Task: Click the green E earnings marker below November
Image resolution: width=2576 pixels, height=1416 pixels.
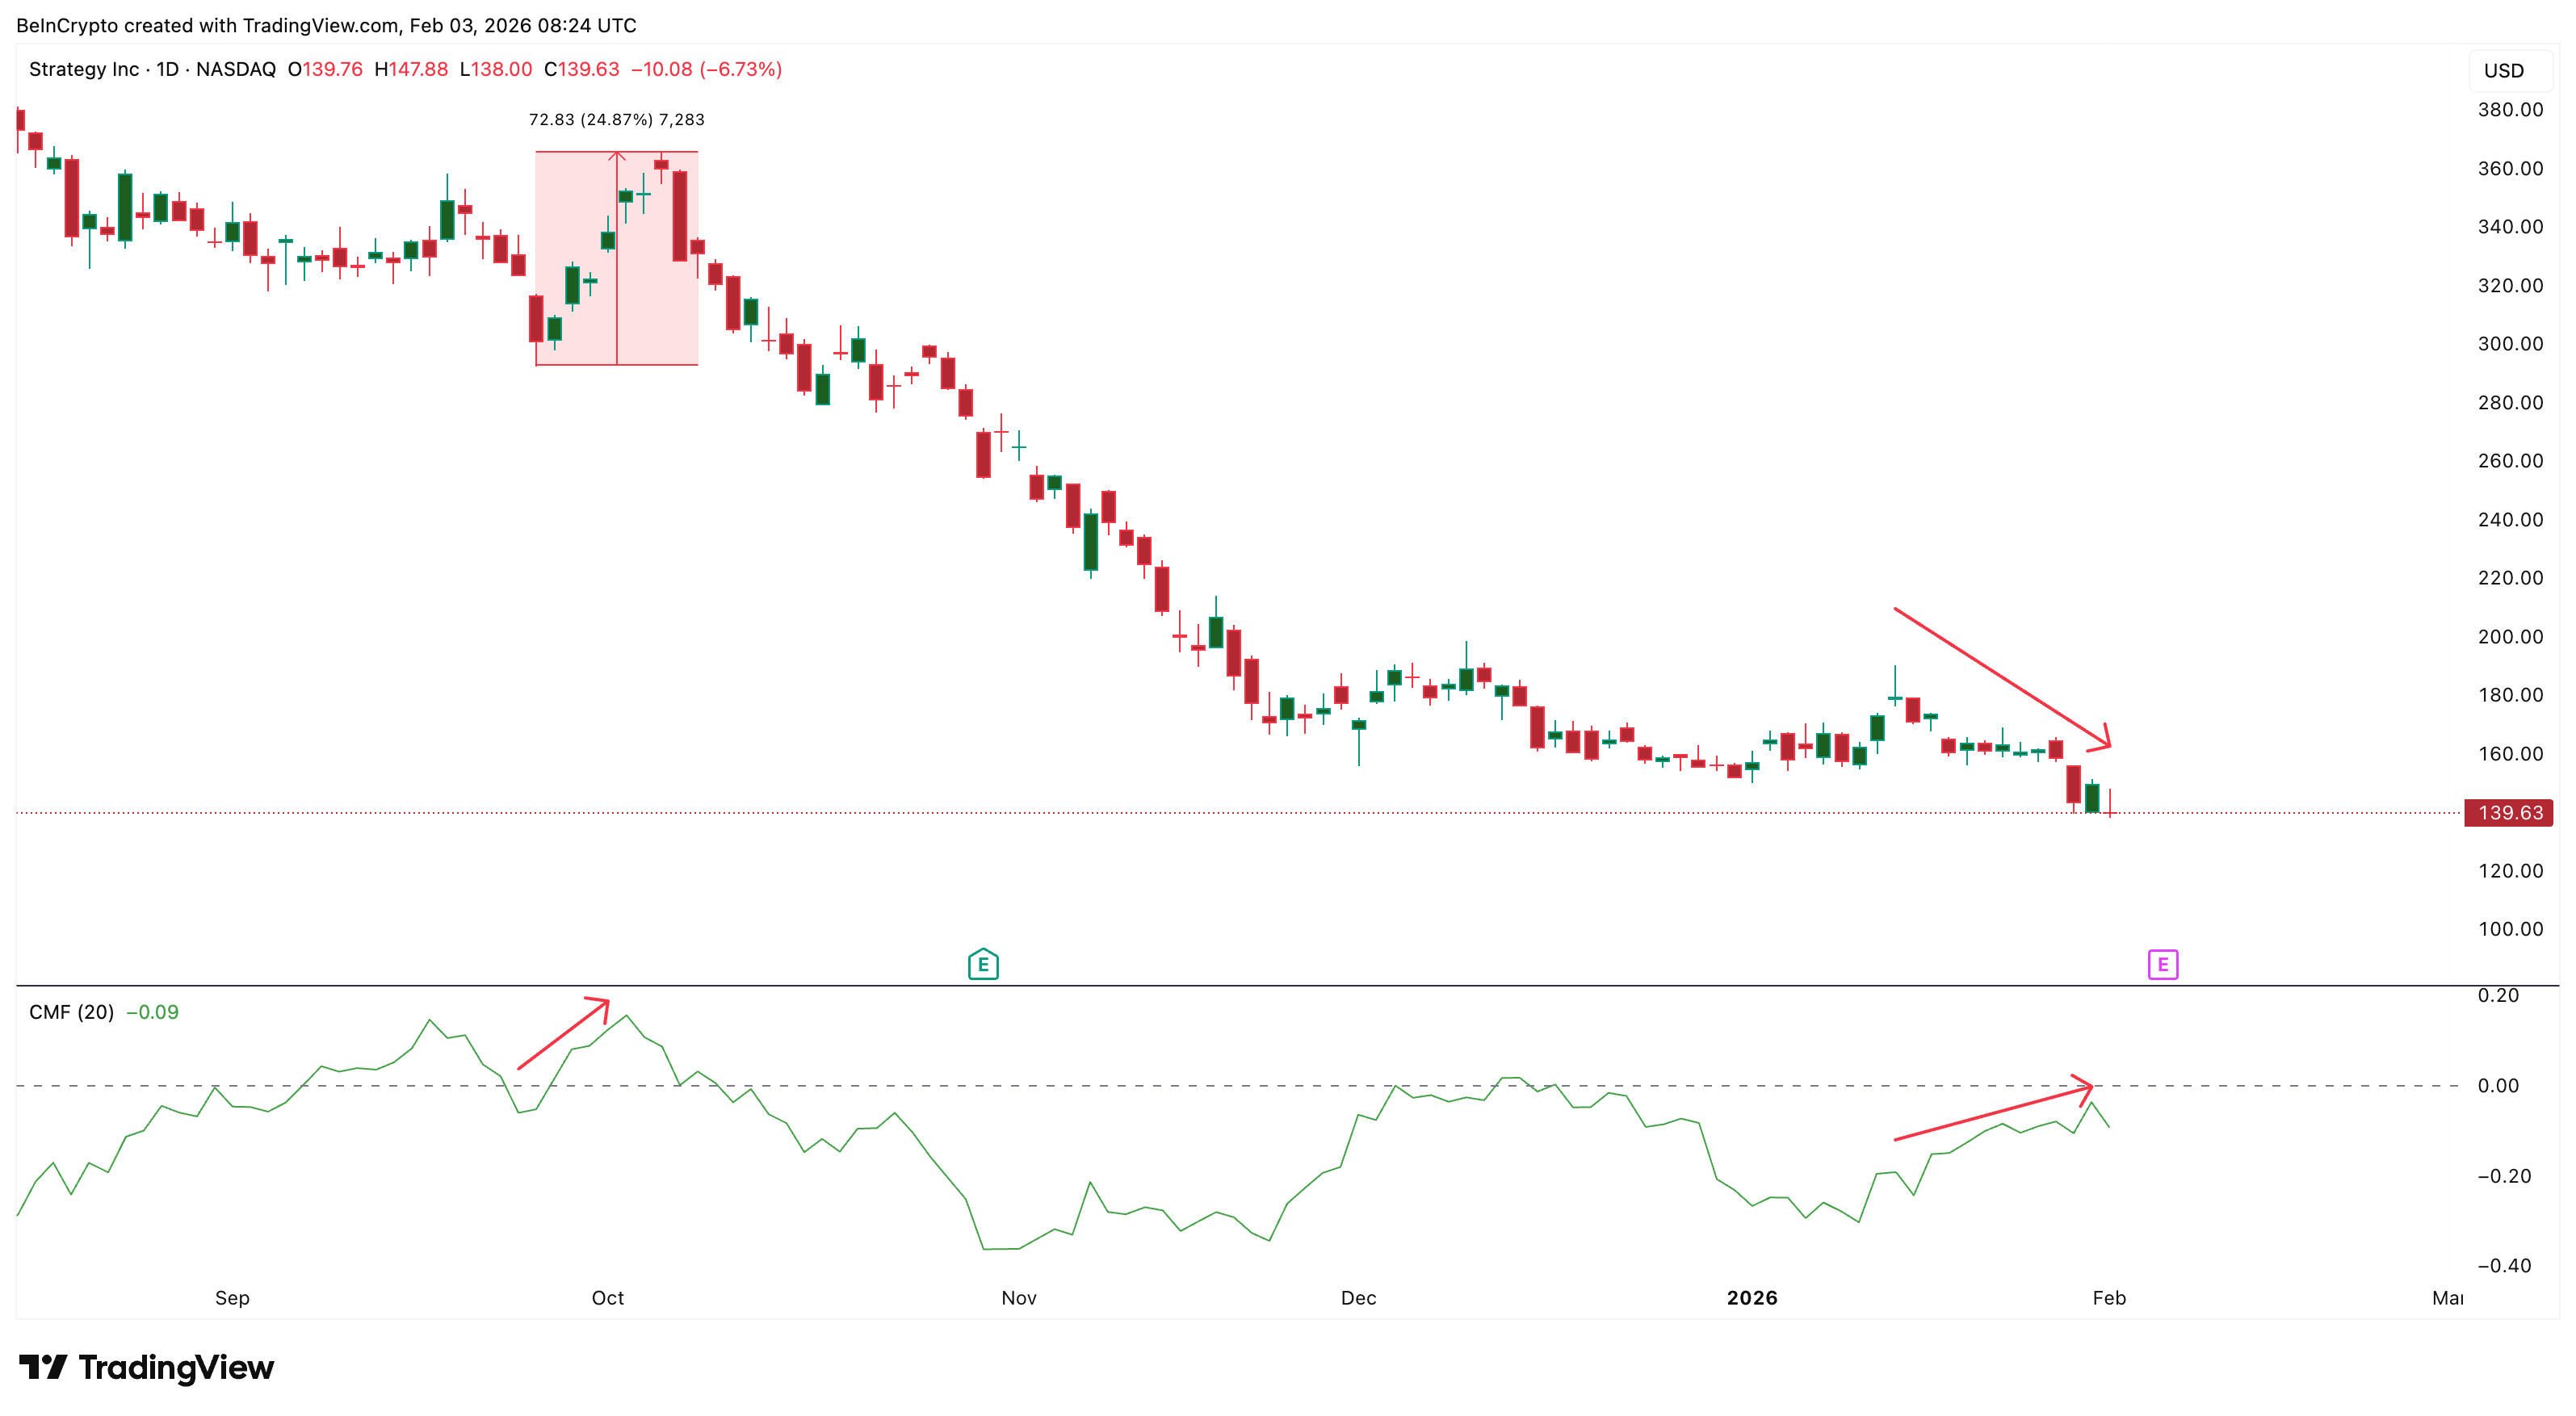Action: (x=984, y=964)
